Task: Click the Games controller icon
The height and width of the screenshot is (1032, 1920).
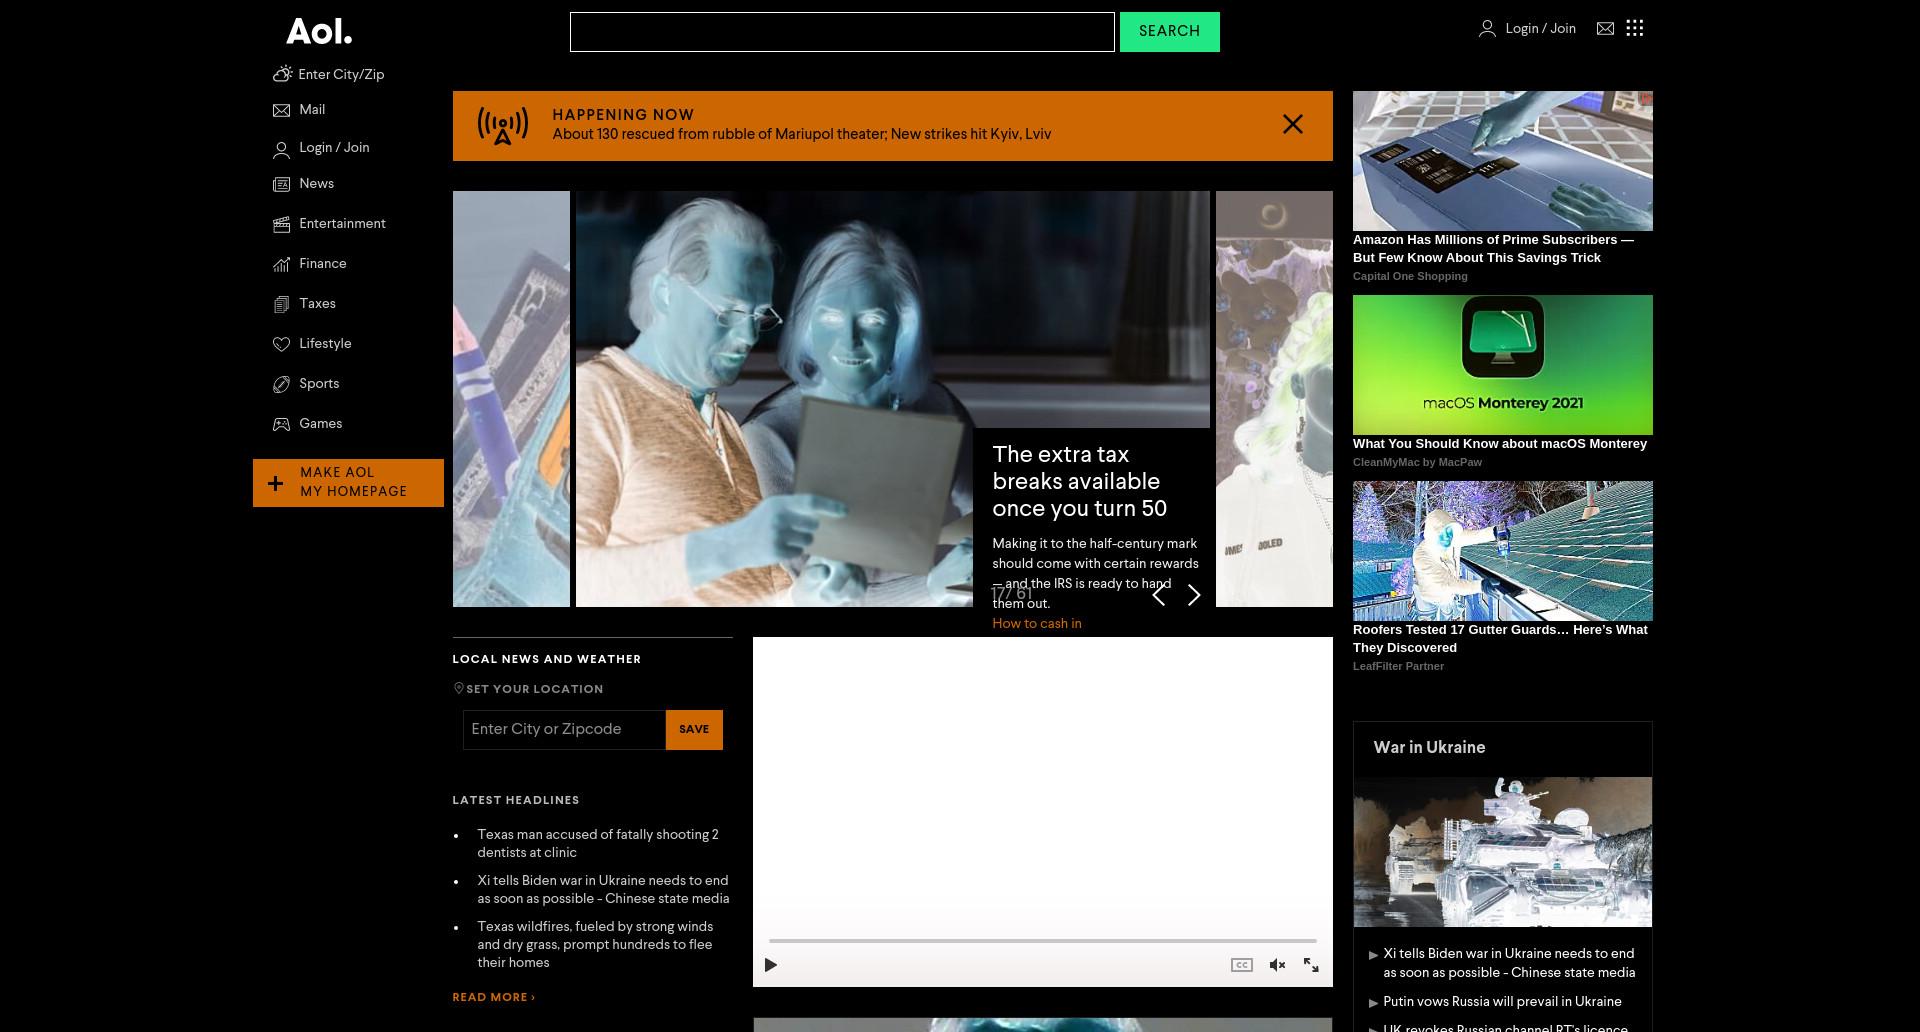Action: coord(281,424)
